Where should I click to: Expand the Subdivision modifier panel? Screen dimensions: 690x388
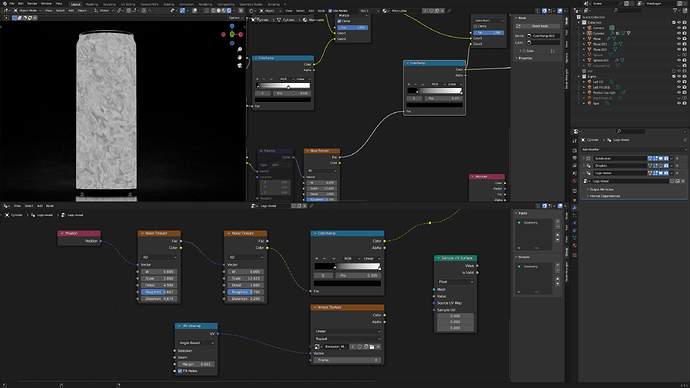584,158
